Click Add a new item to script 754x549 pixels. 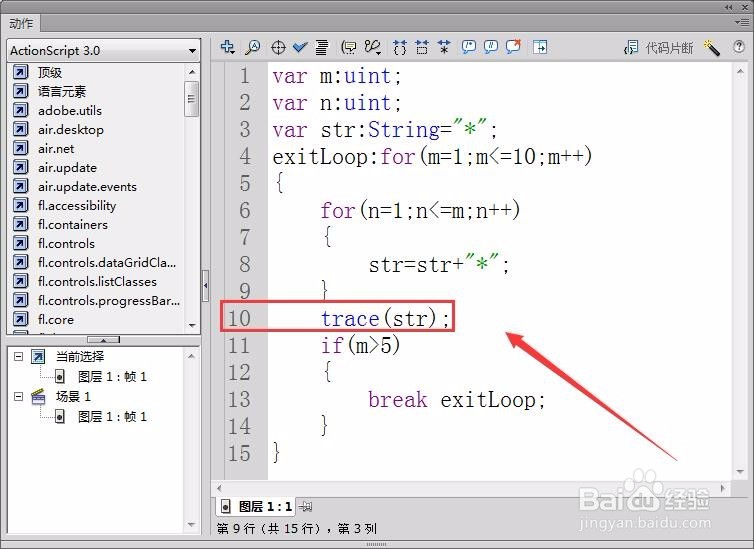[227, 47]
